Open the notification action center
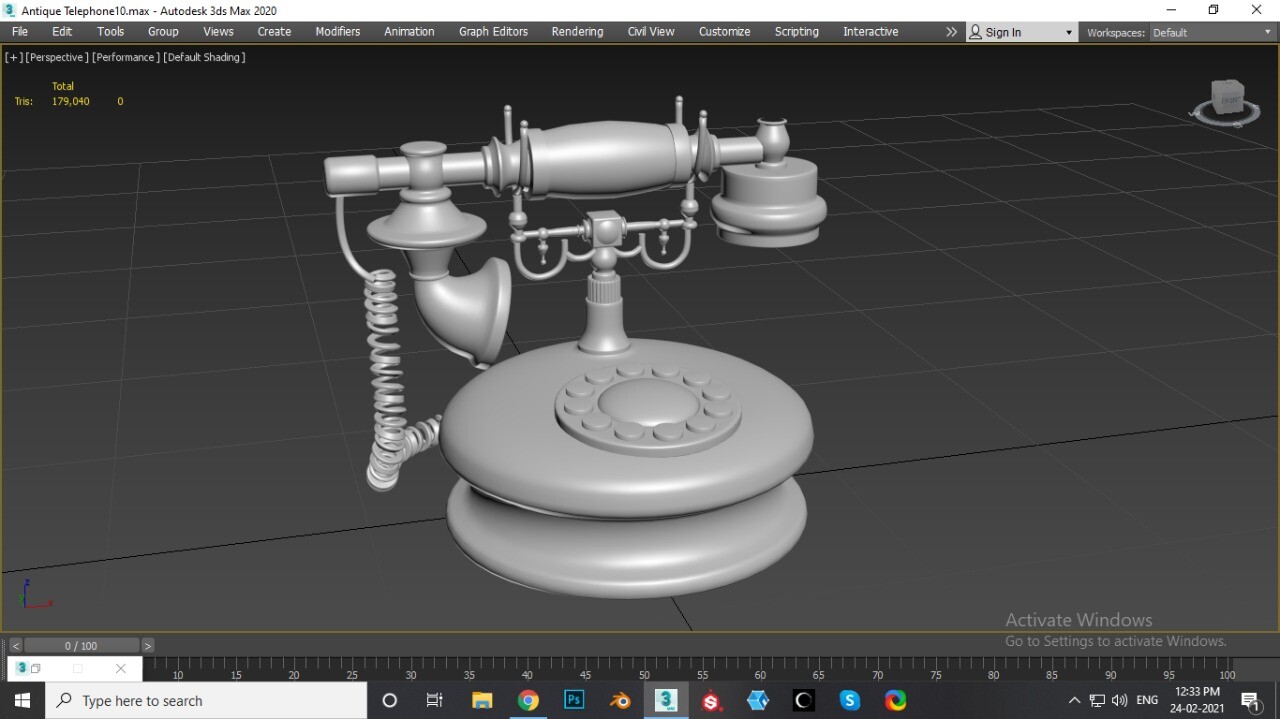The image size is (1280, 719). [1250, 701]
